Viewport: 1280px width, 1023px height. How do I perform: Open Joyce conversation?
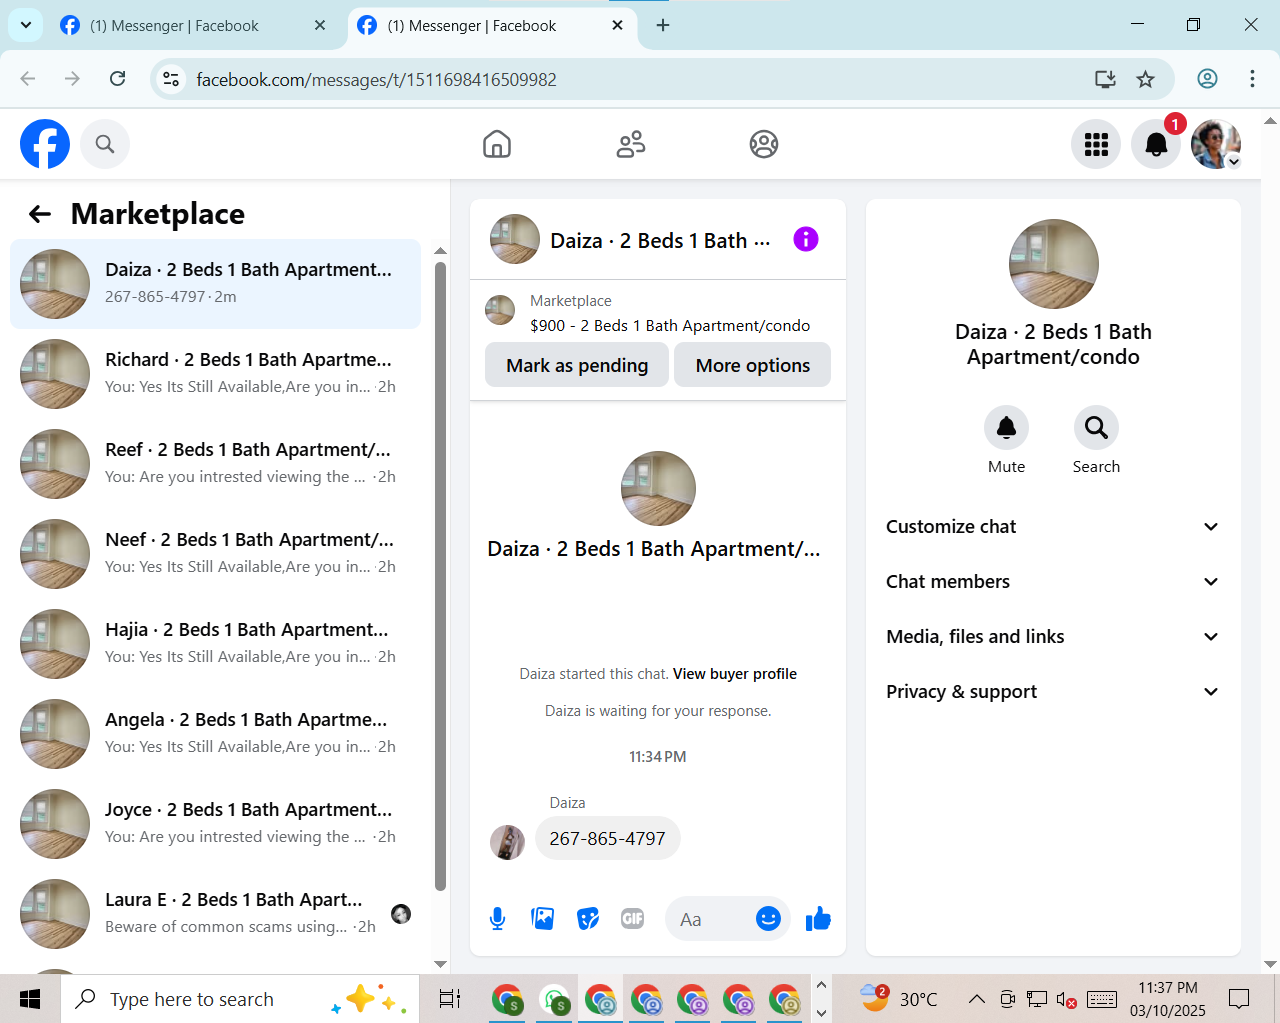click(215, 824)
